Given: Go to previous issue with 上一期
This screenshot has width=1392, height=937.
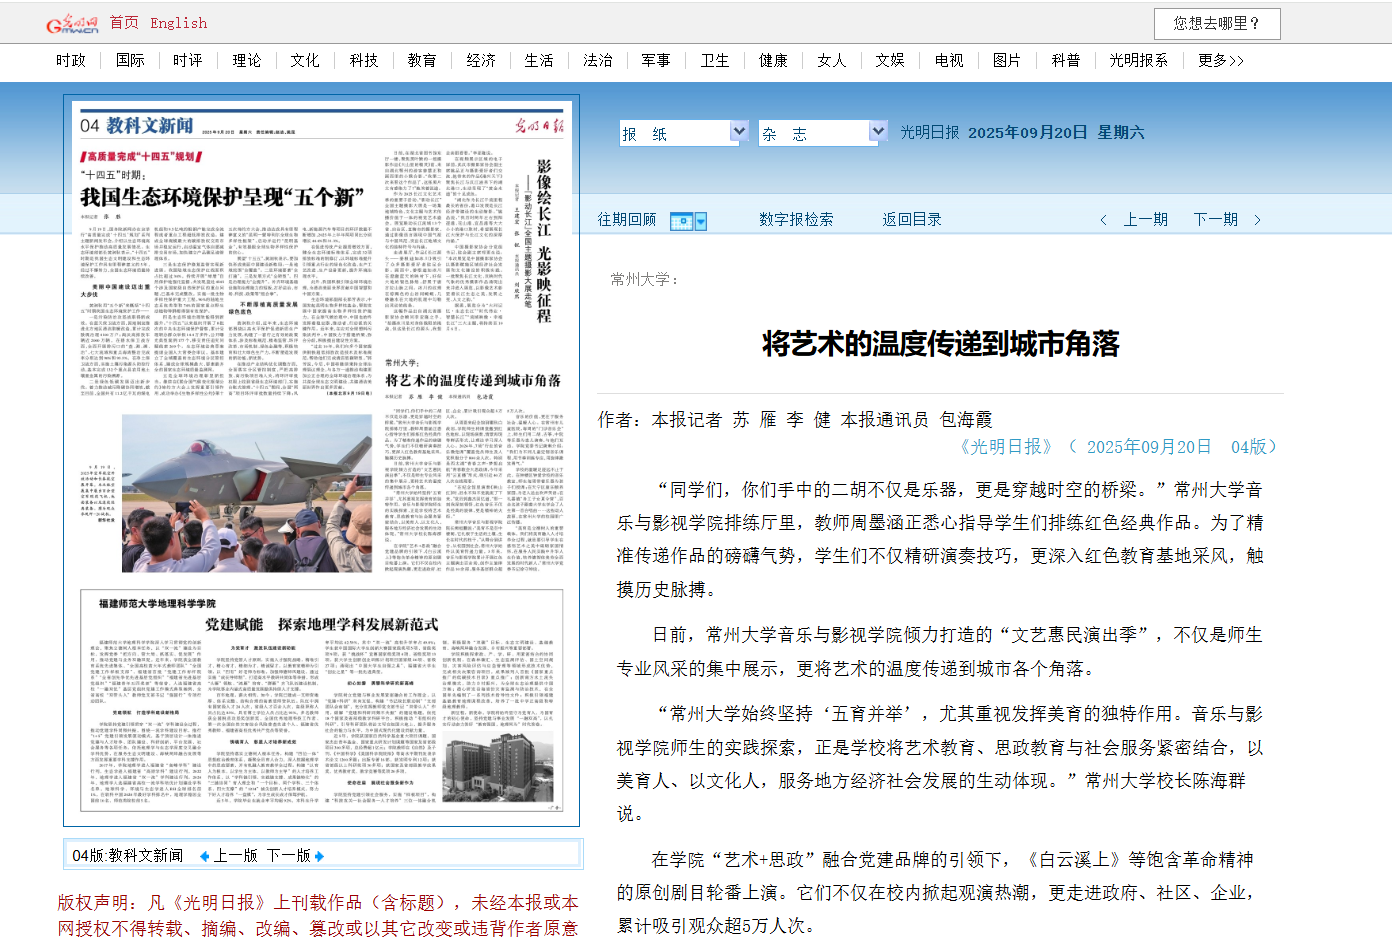Looking at the screenshot, I should [1145, 220].
